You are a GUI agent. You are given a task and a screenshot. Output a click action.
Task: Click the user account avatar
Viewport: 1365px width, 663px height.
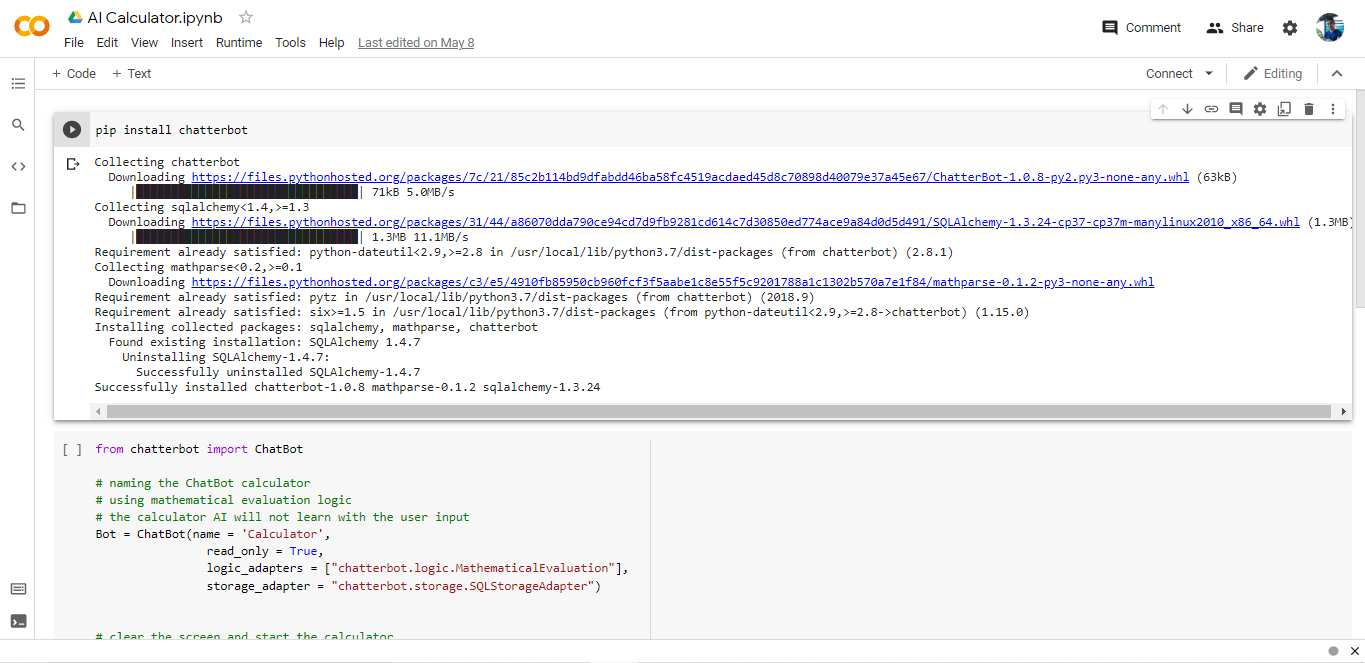(1330, 28)
